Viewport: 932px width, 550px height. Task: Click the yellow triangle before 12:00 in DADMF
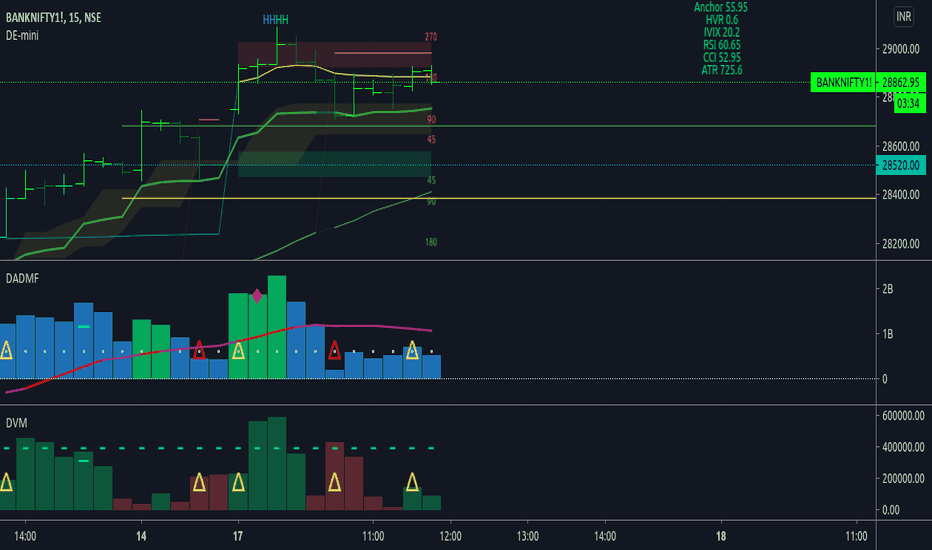pyautogui.click(x=413, y=350)
